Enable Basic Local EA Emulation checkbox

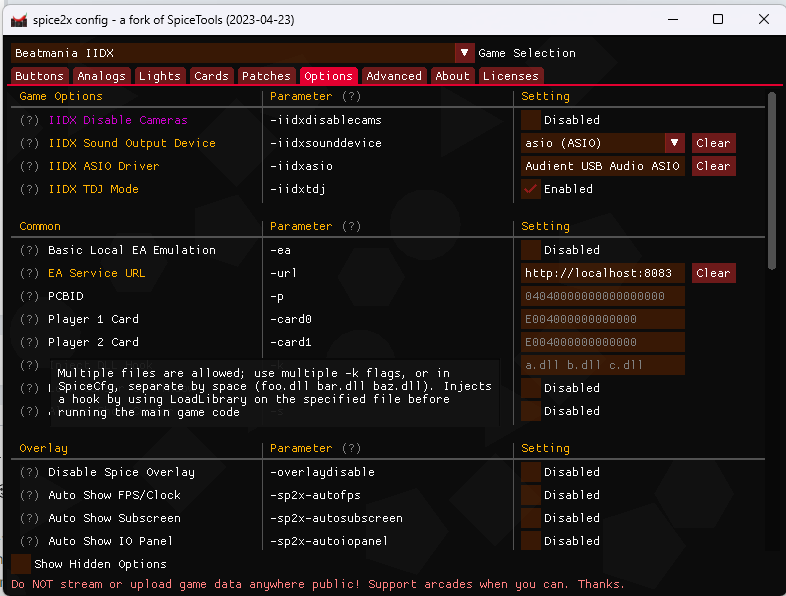(531, 250)
